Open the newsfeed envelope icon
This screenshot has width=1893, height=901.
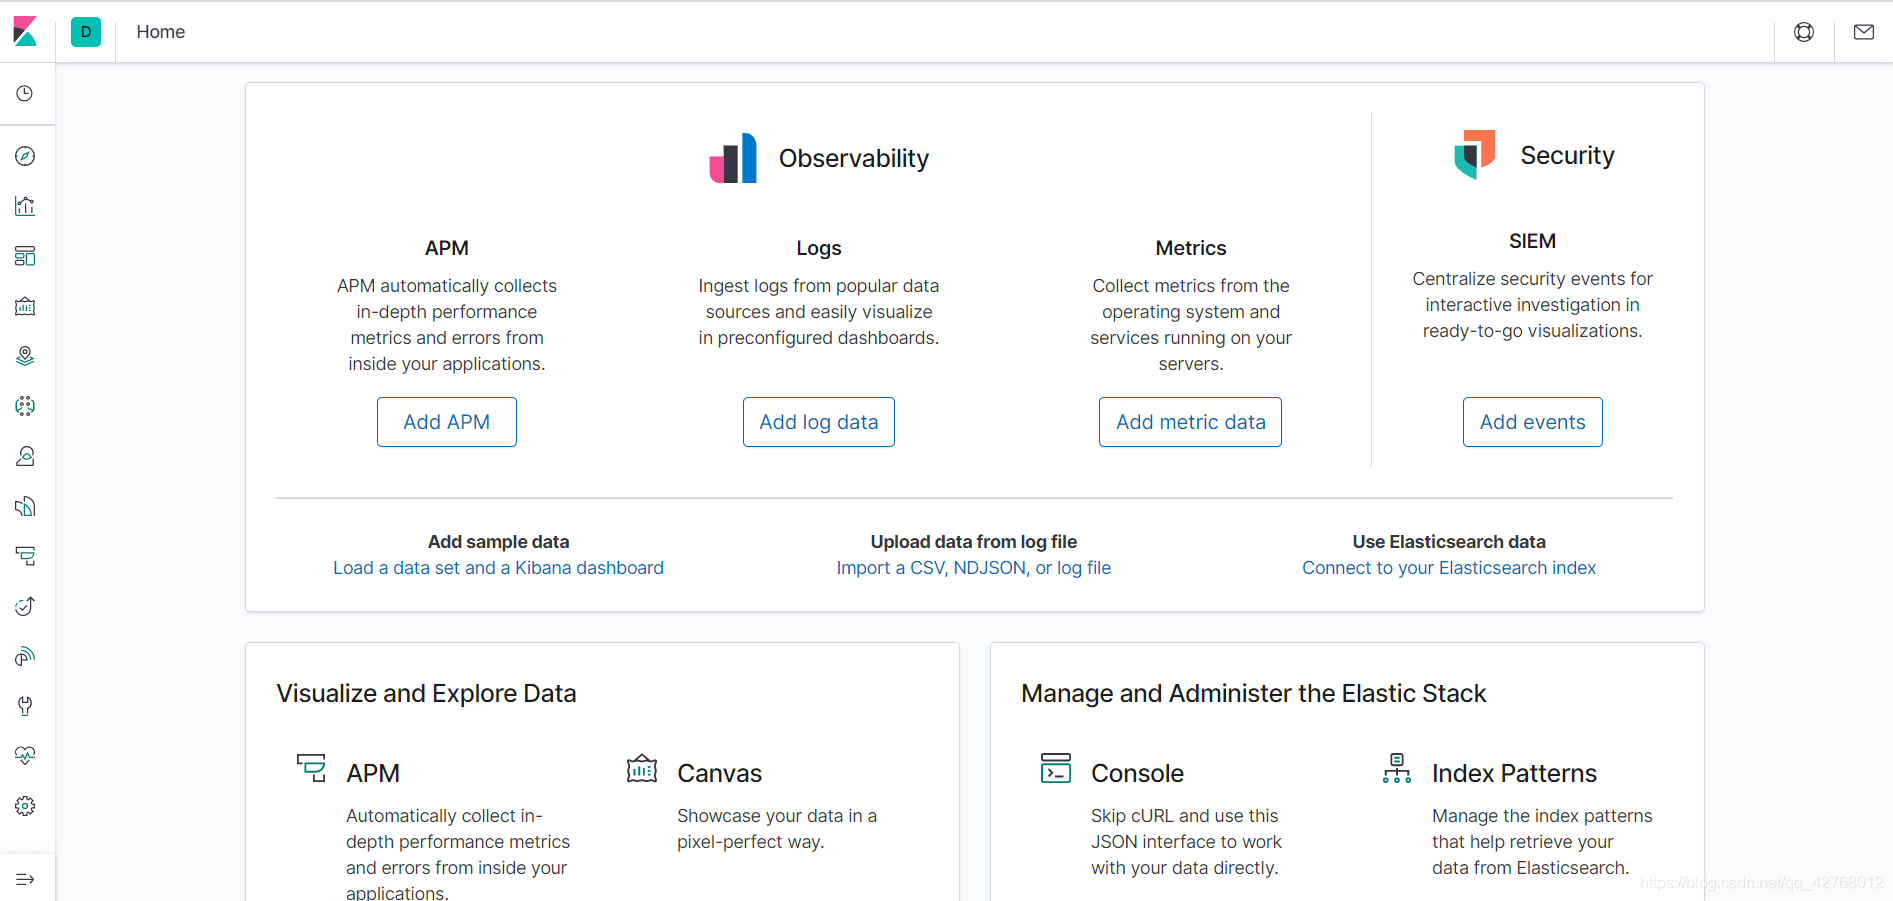coord(1864,32)
